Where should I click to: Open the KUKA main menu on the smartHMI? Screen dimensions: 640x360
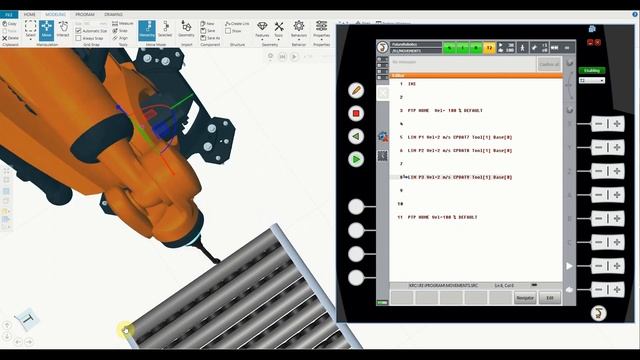coord(382,47)
